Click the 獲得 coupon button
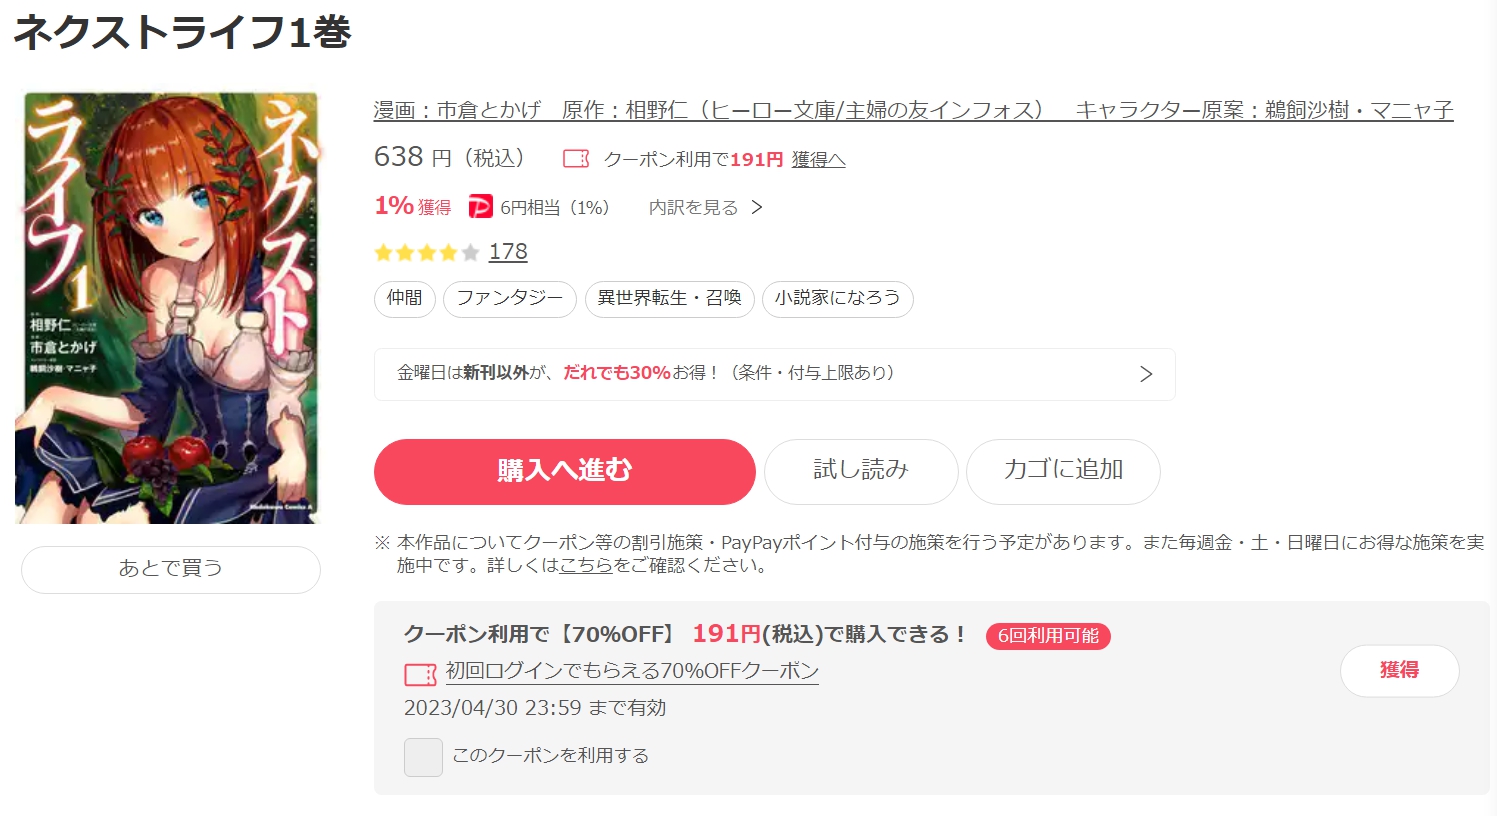Viewport: 1497px width, 816px height. [1399, 671]
